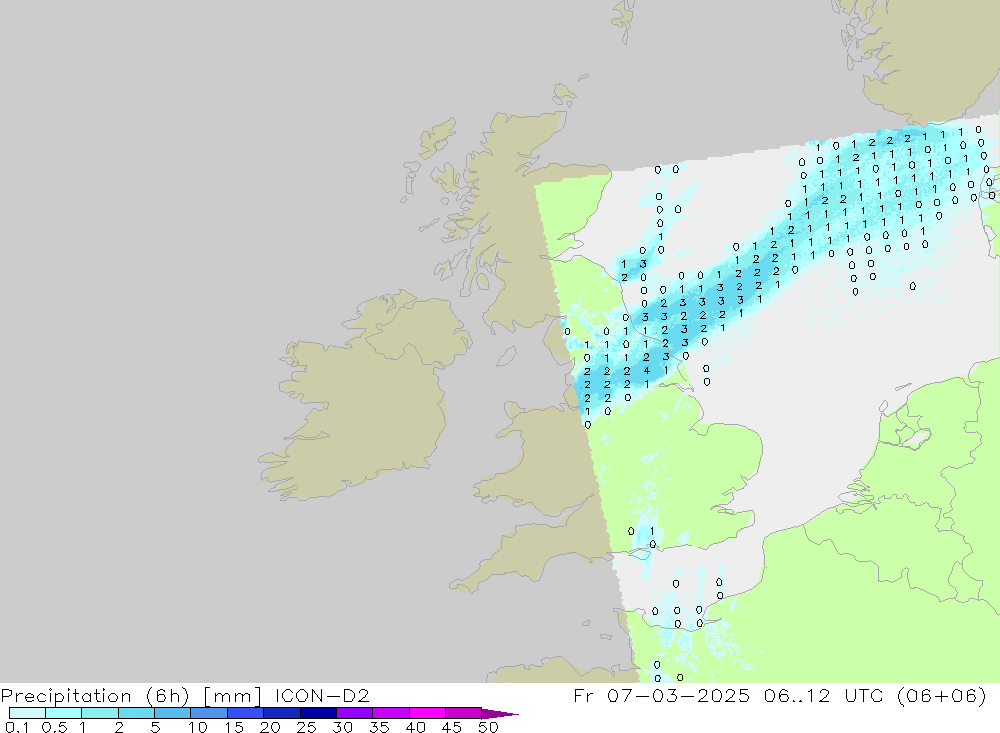
Task: Click the precipitation value 4 on the map
Action: click(x=647, y=371)
